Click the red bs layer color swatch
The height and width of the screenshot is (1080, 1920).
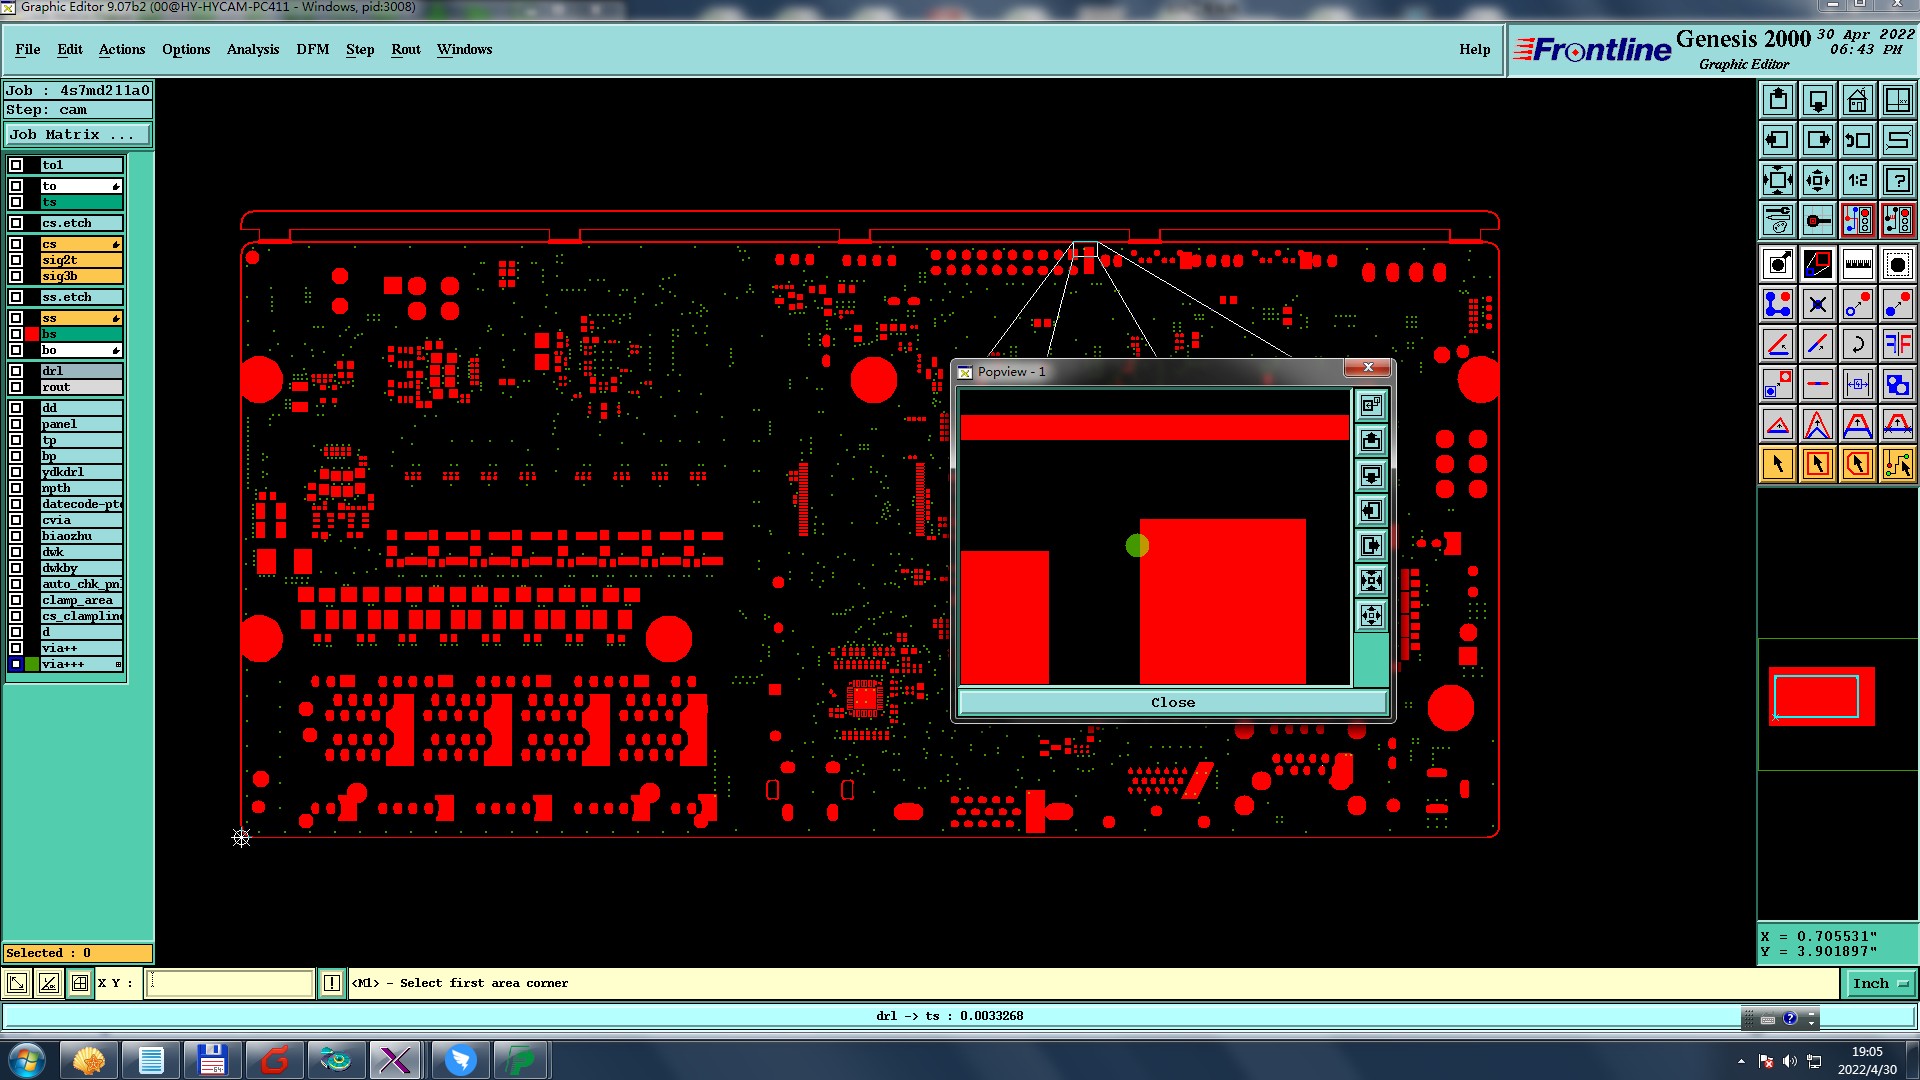[32, 334]
